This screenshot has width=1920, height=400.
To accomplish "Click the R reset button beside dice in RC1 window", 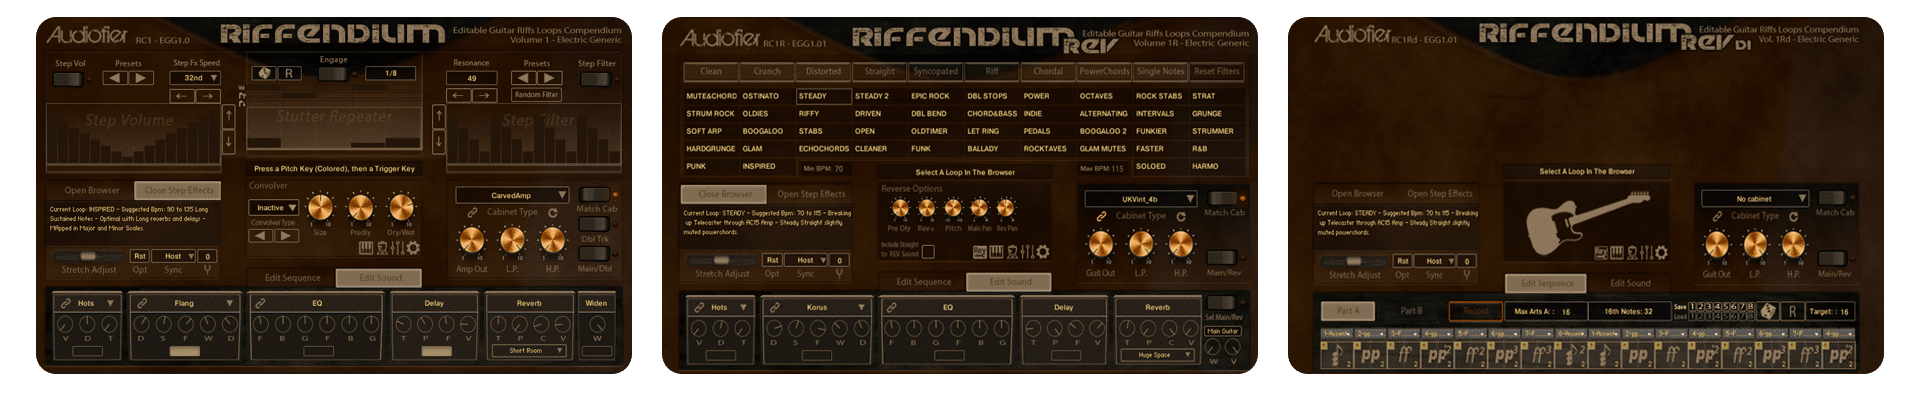I will pos(289,73).
